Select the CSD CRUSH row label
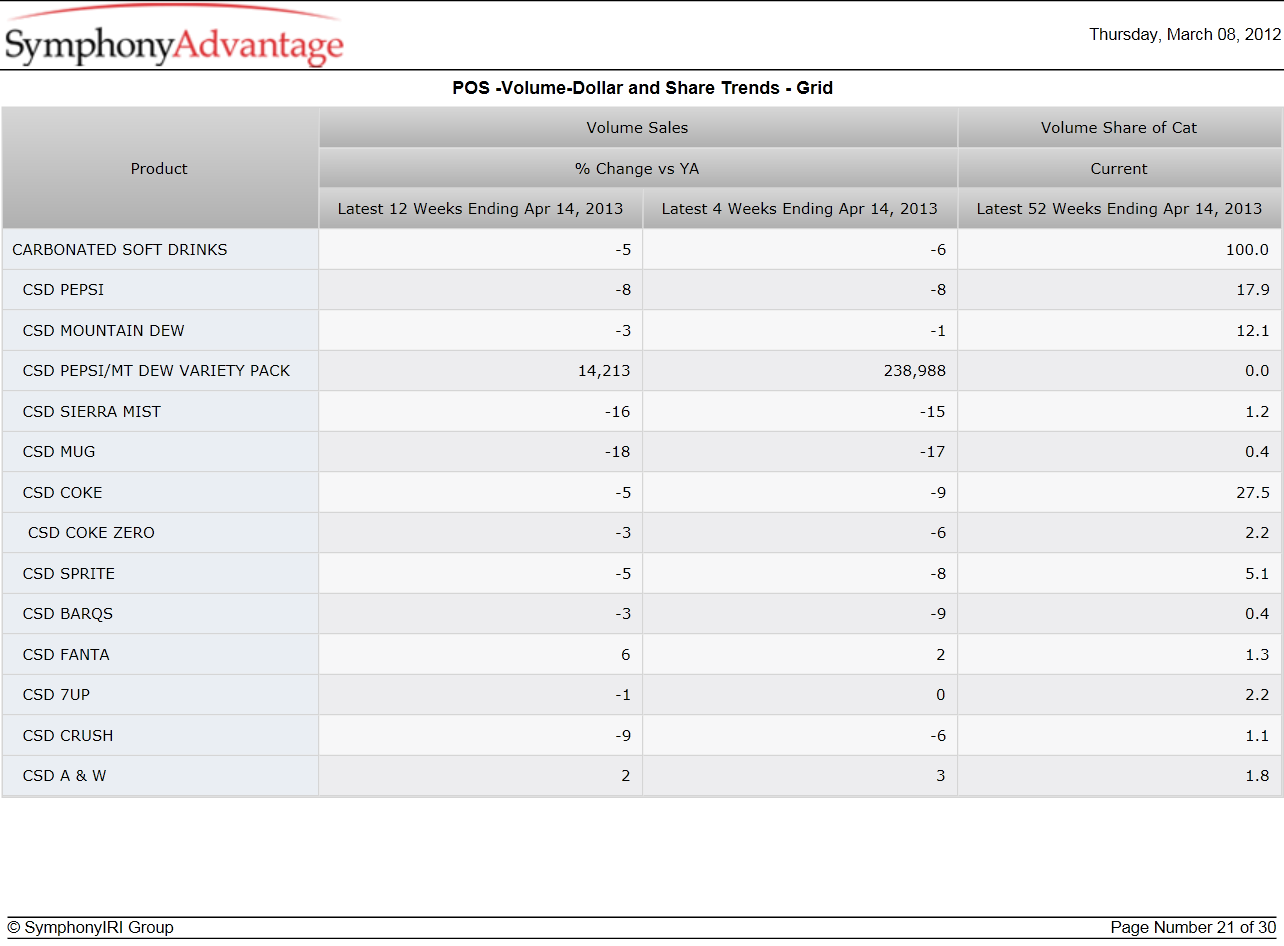 tap(67, 735)
